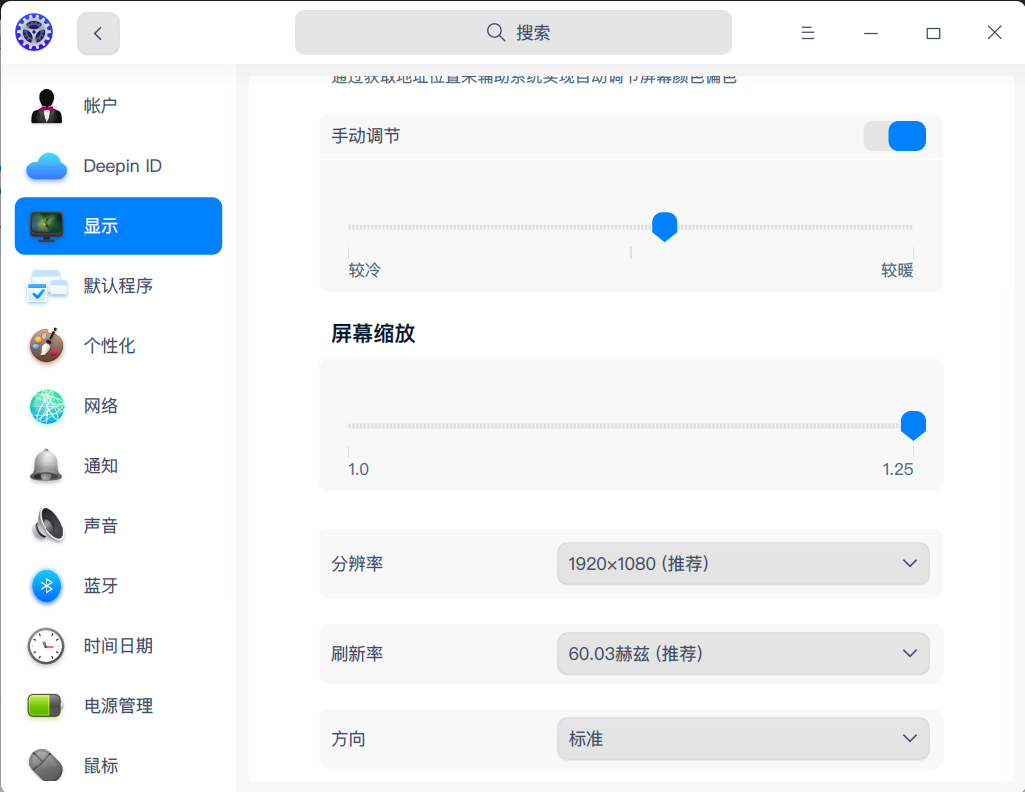Click the 较暖 warmer label

click(x=897, y=270)
